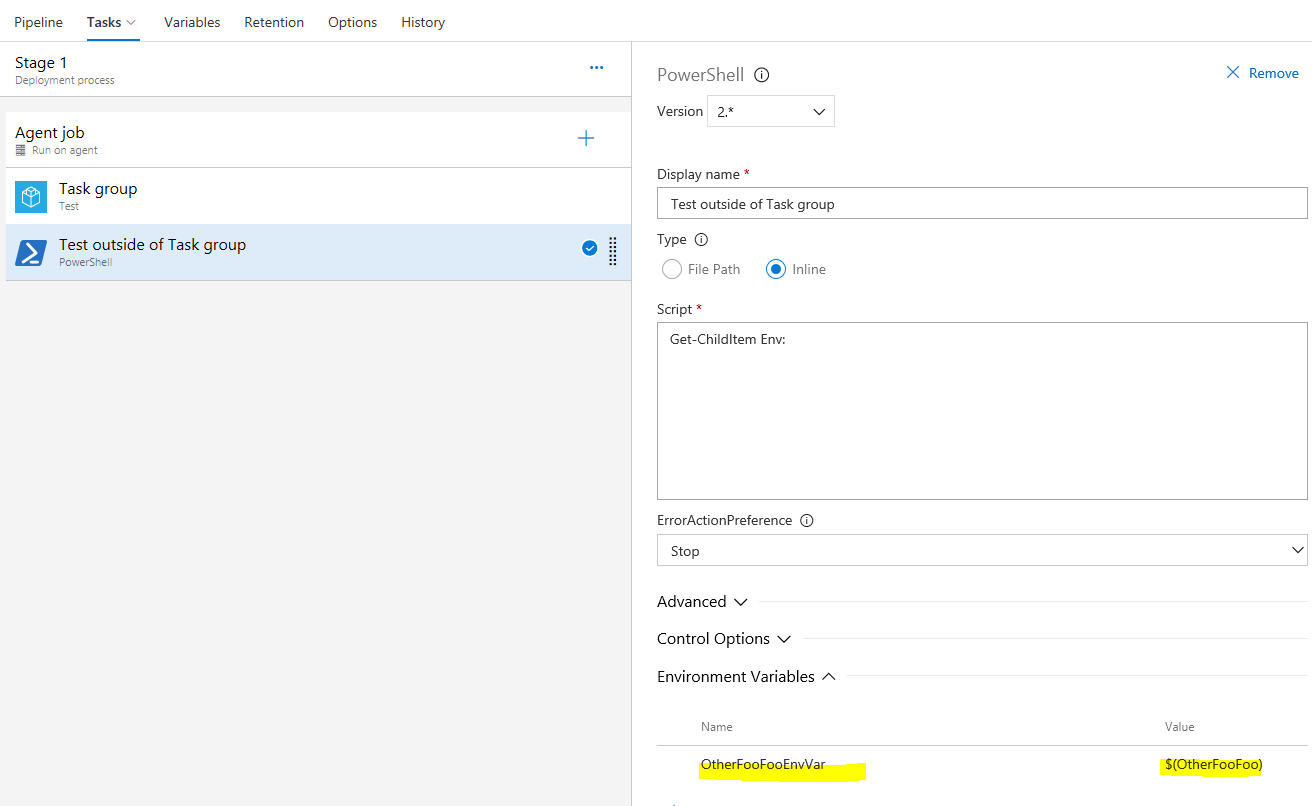Click the Task group cube icon
The height and width of the screenshot is (806, 1312).
tap(31, 197)
